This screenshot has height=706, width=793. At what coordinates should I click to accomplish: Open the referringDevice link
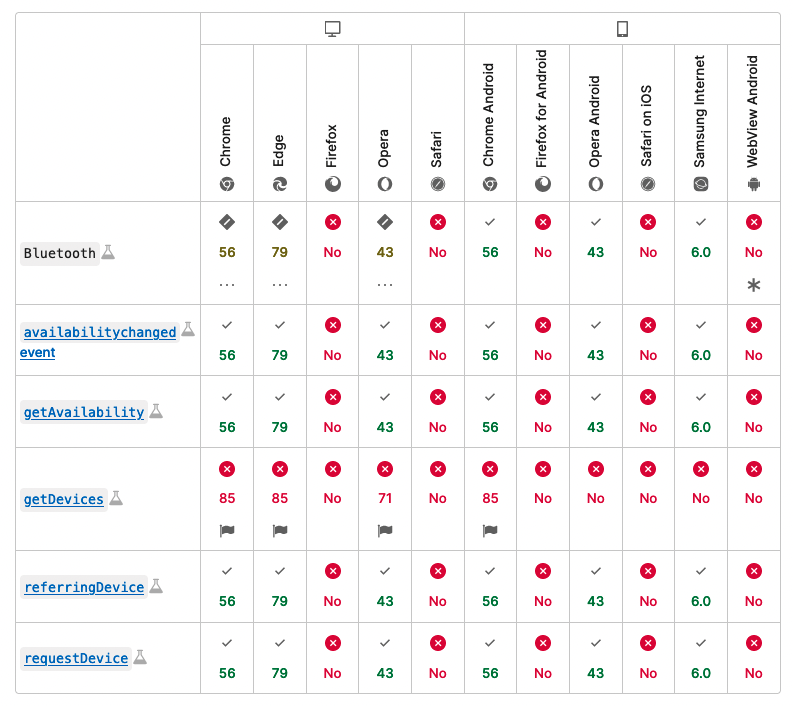tap(84, 587)
